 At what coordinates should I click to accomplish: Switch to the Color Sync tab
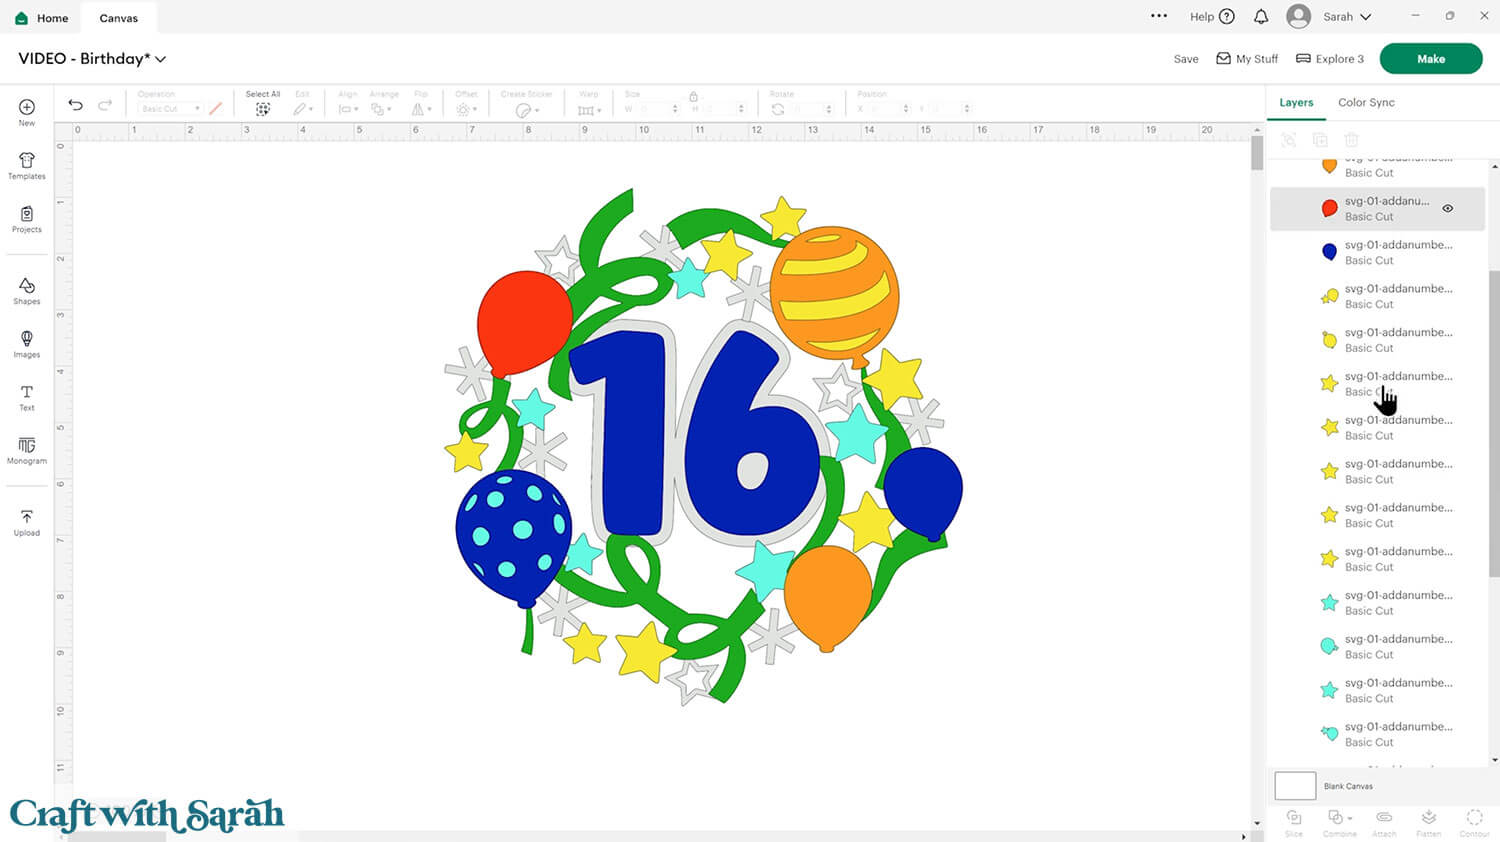1365,102
